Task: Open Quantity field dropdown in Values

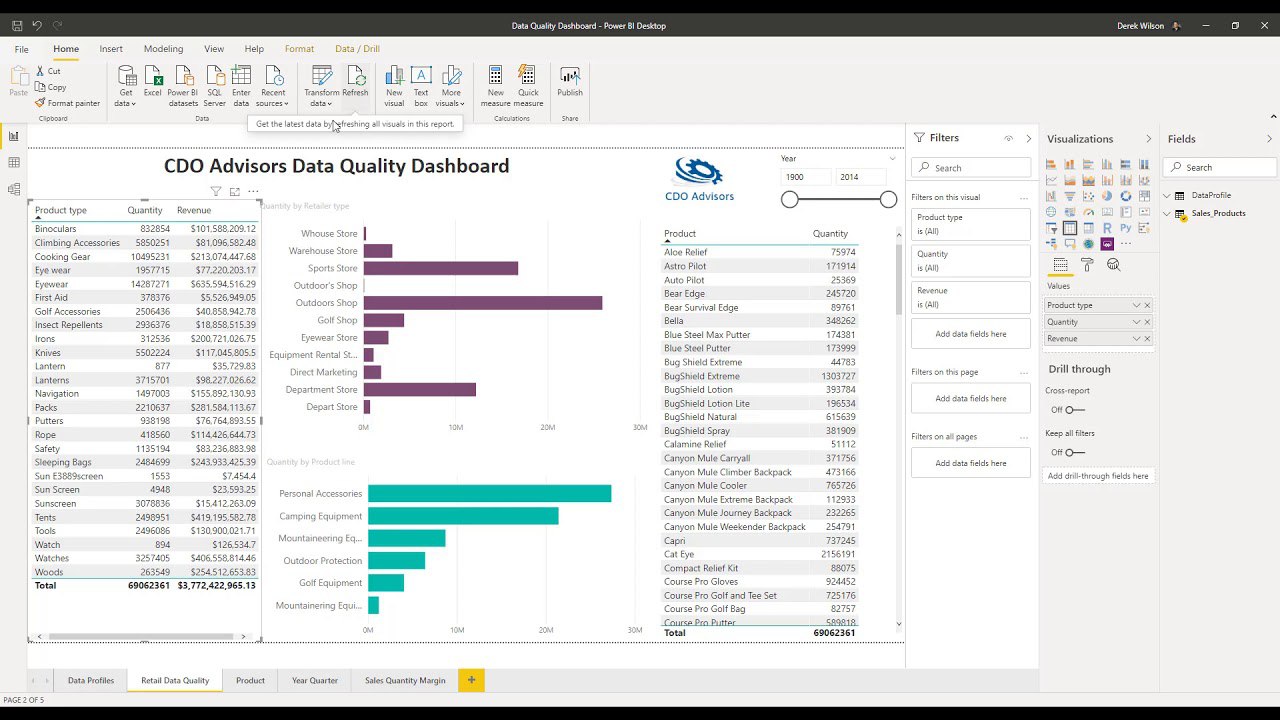Action: (1136, 322)
